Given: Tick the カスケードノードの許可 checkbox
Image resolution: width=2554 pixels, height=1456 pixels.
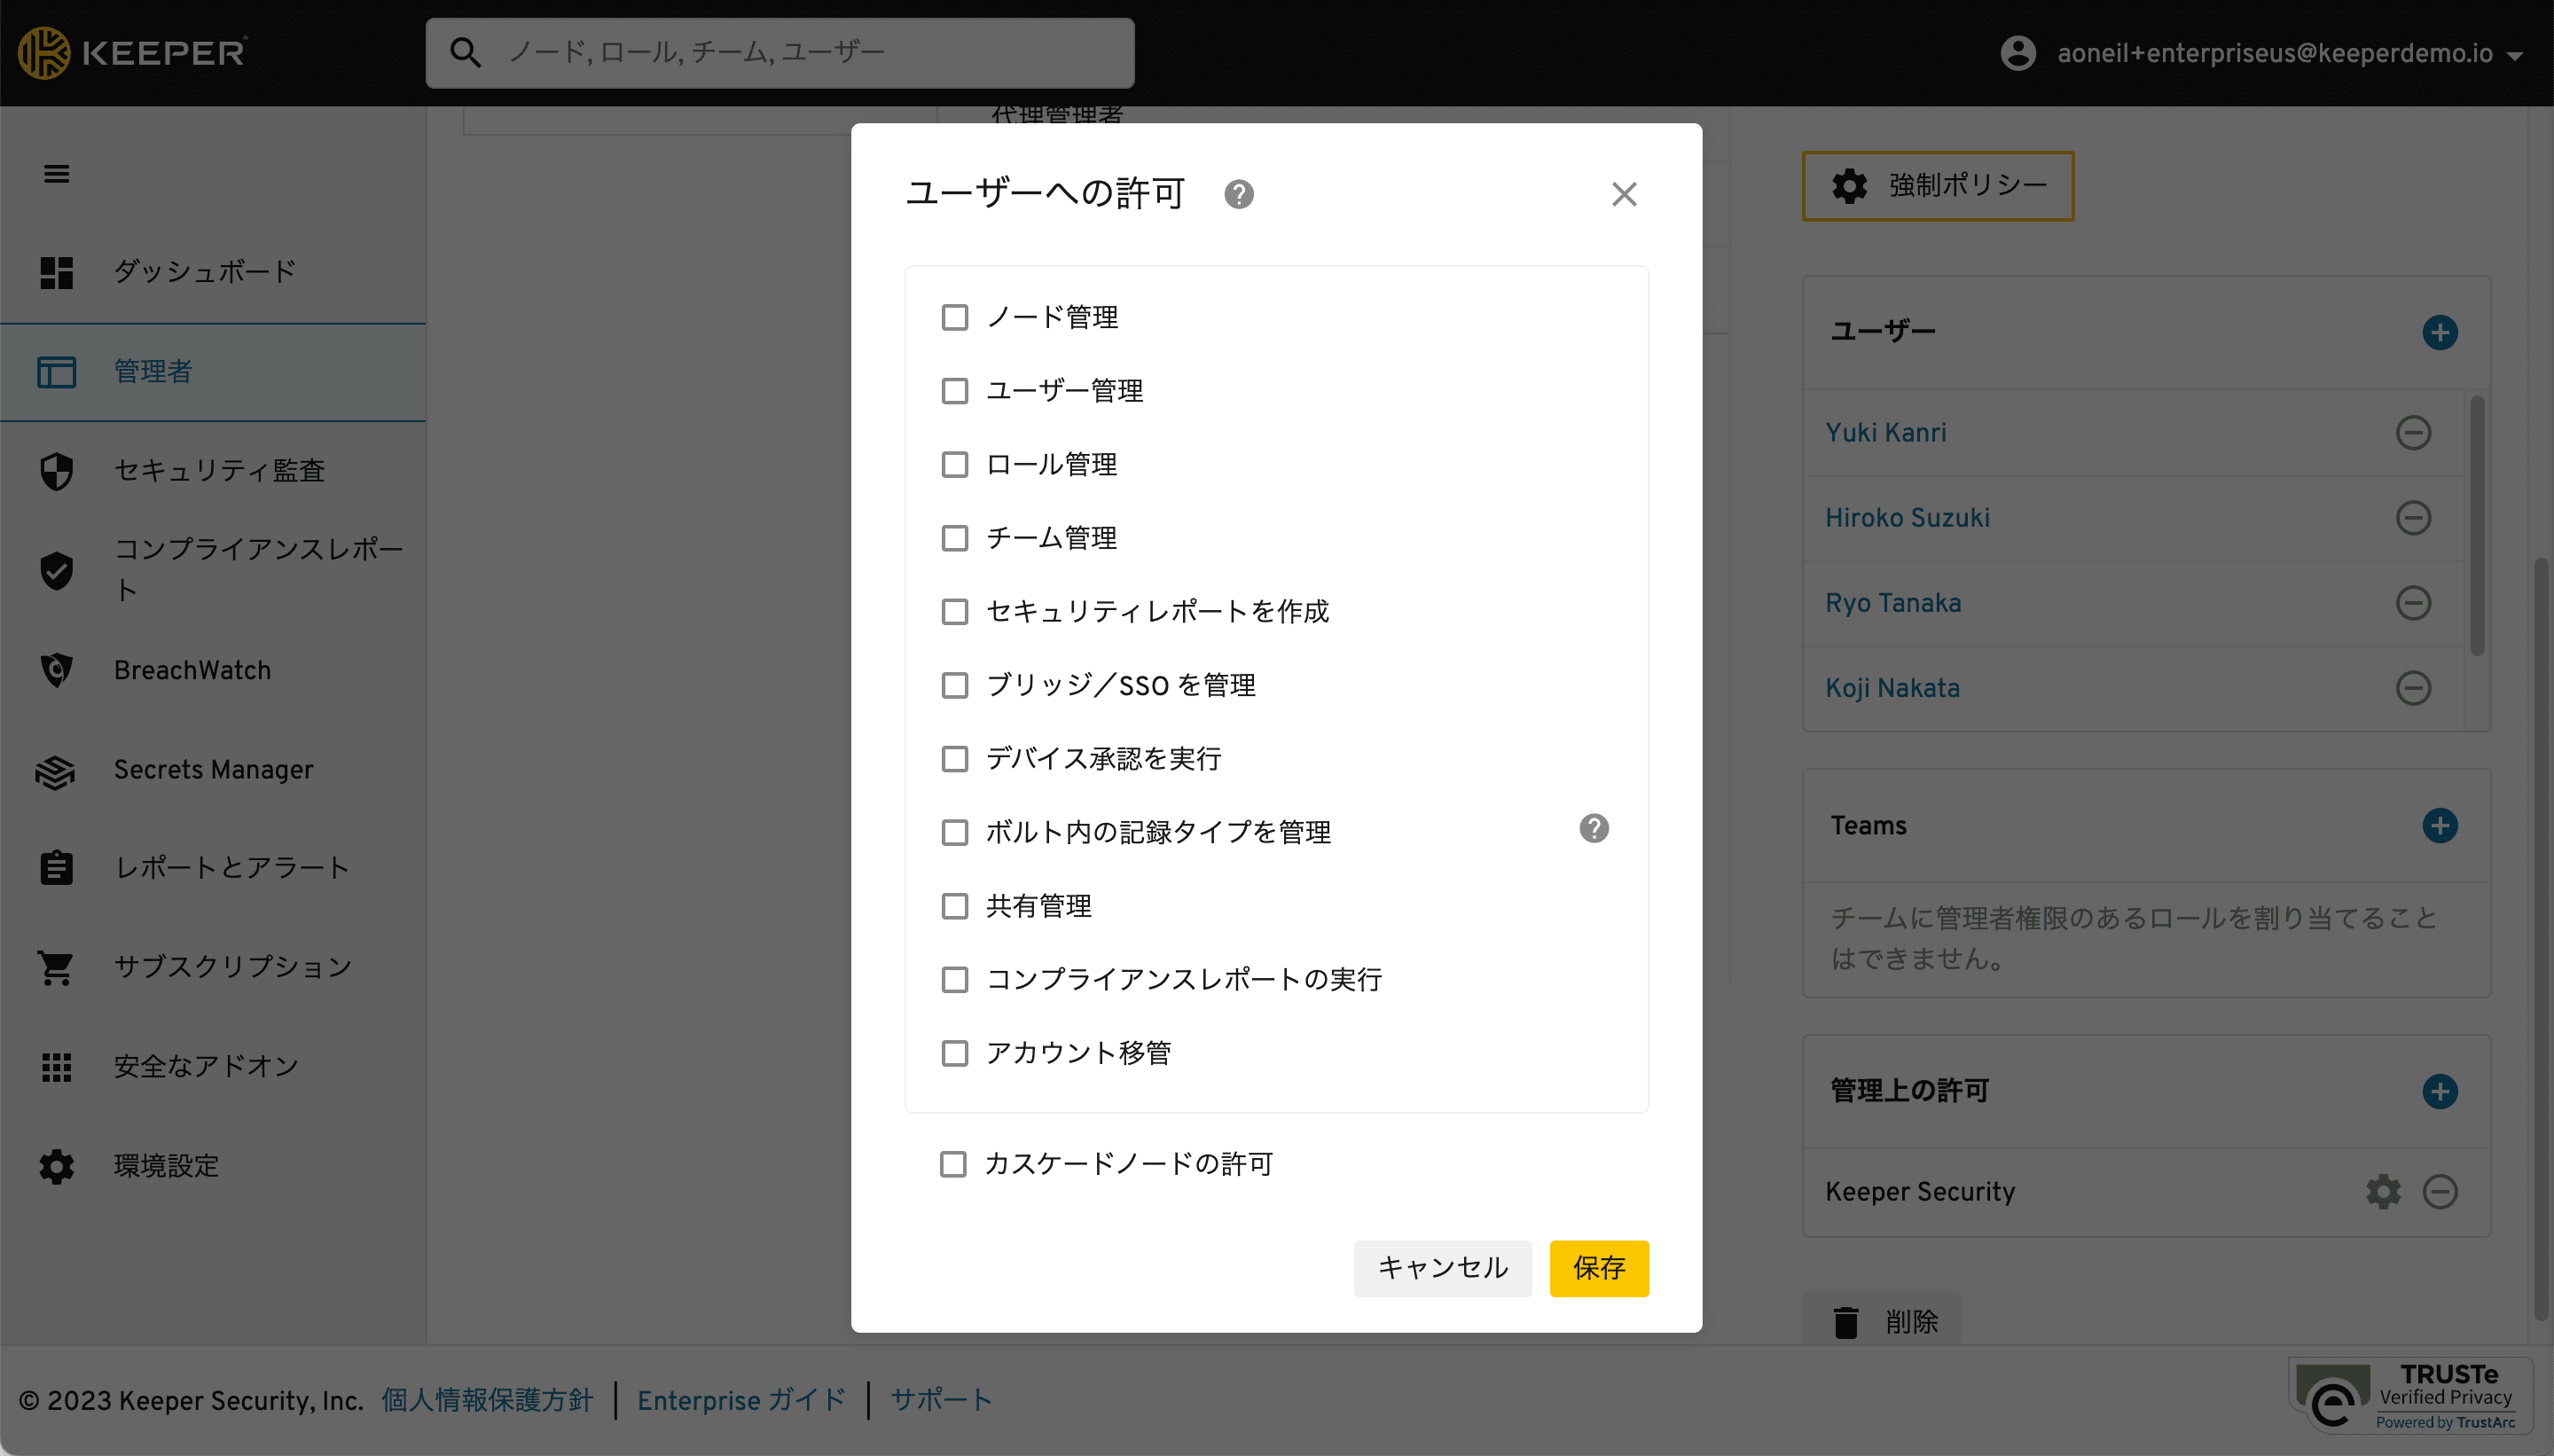Looking at the screenshot, I should coord(952,1164).
